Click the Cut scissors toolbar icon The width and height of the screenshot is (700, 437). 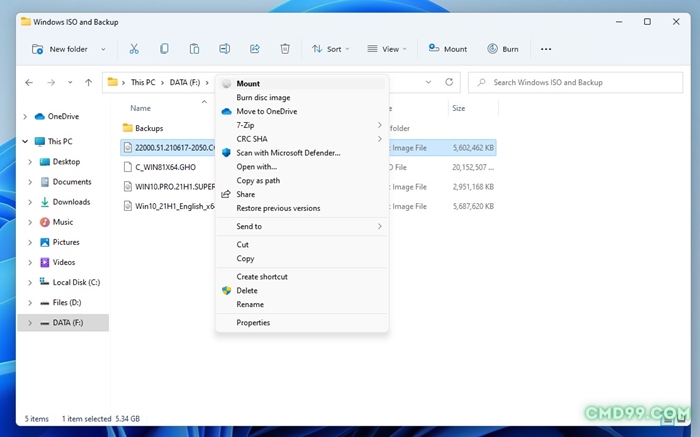click(x=134, y=49)
